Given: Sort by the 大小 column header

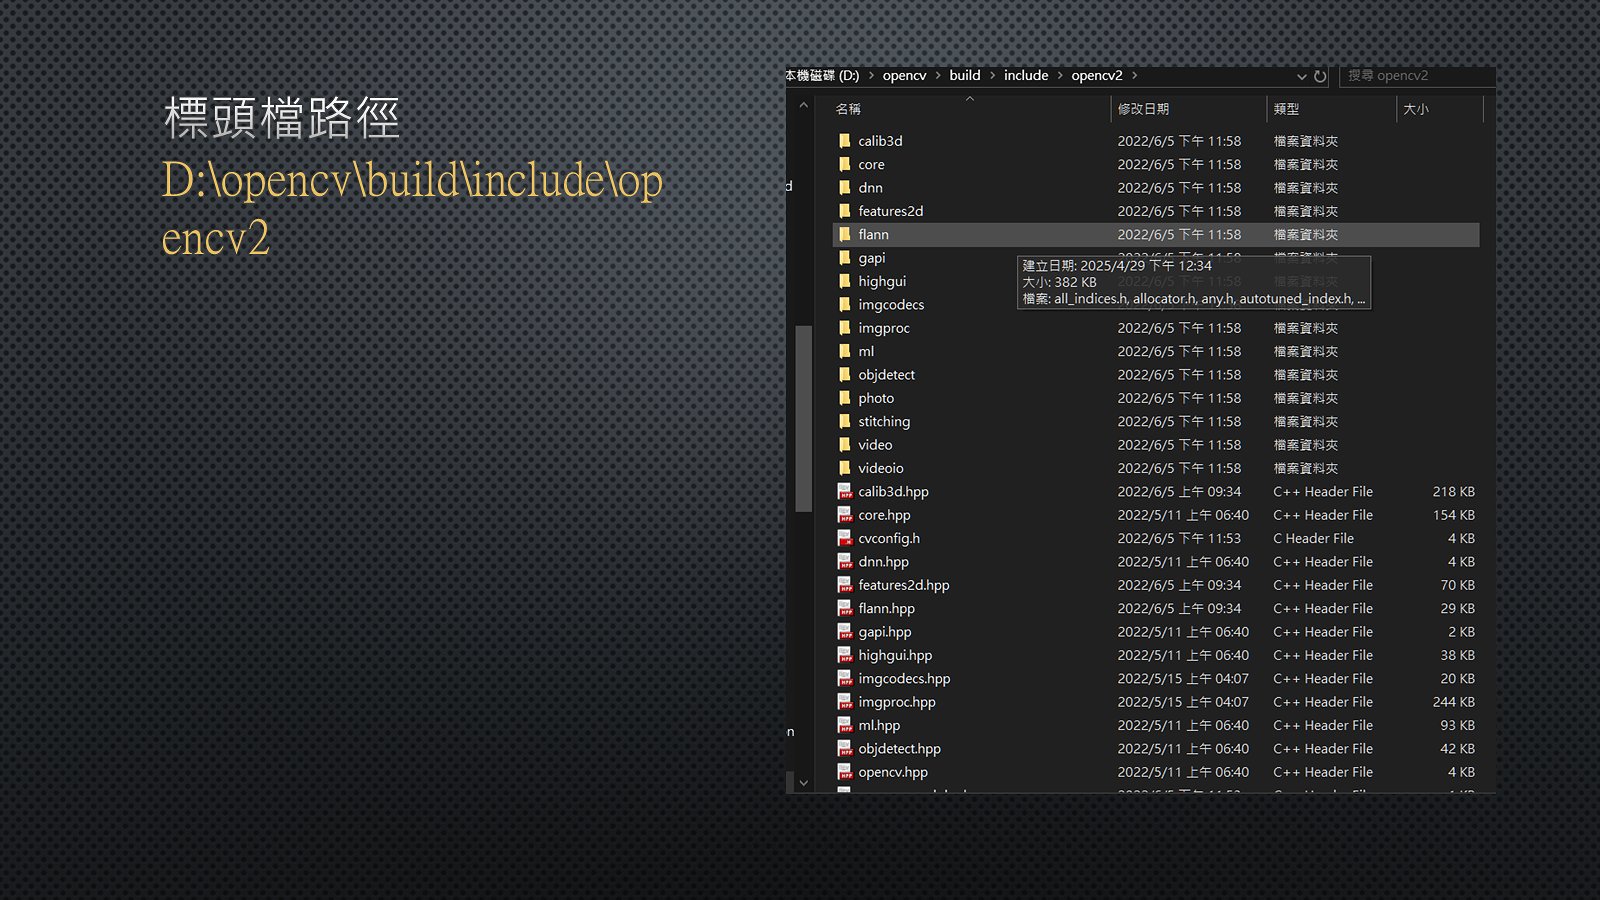Looking at the screenshot, I should coord(1439,109).
